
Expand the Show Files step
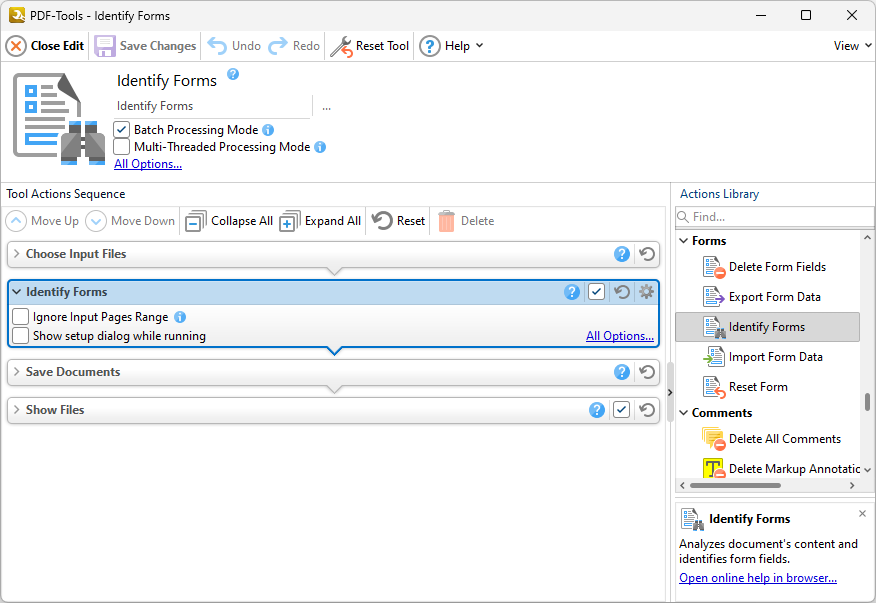[17, 410]
